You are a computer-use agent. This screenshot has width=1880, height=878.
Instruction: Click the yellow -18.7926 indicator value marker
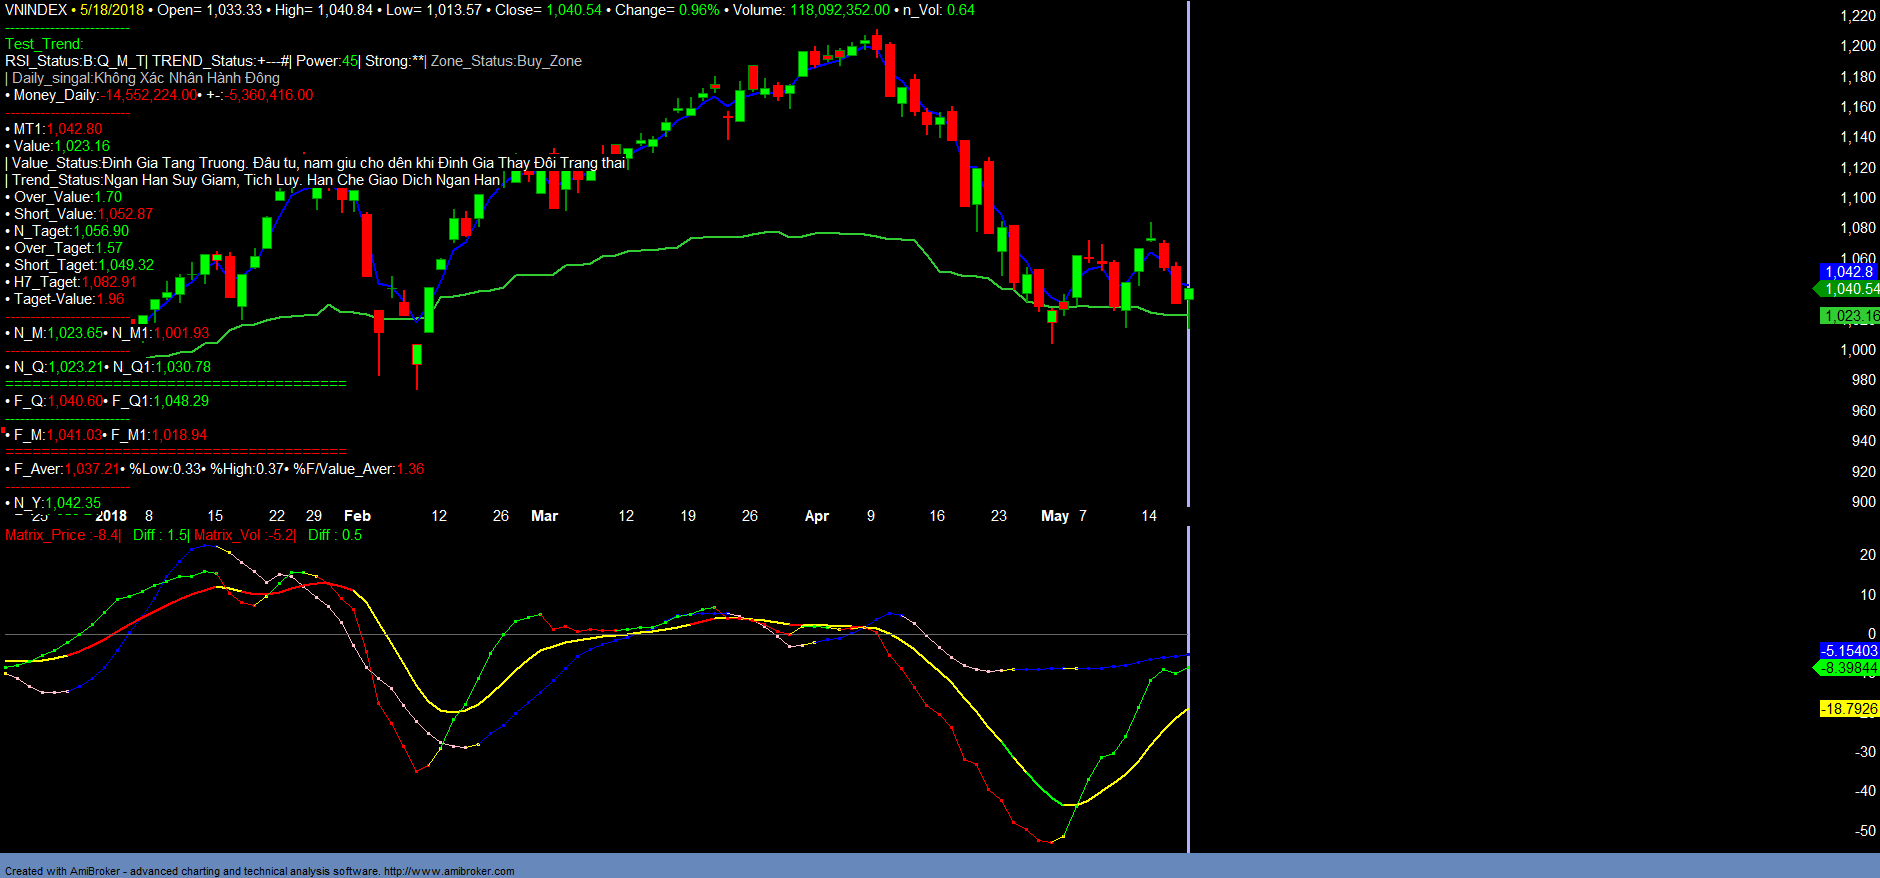coord(1848,709)
